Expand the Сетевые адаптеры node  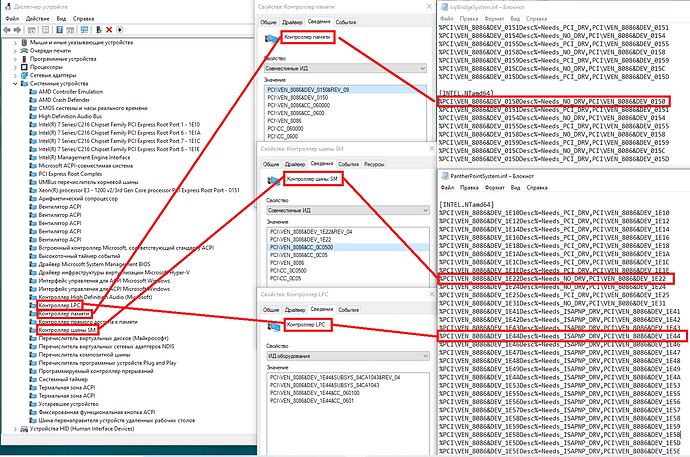15,76
